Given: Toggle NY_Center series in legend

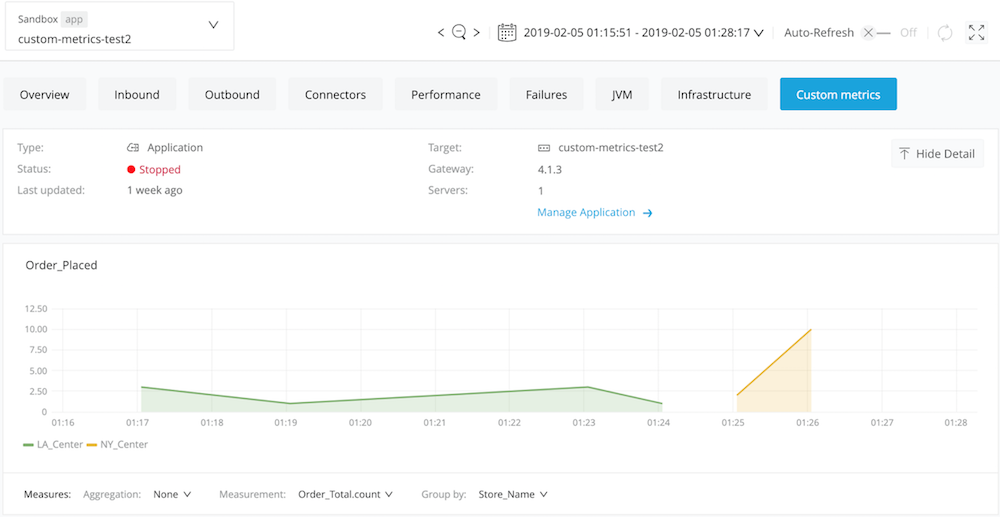Looking at the screenshot, I should click(x=117, y=444).
